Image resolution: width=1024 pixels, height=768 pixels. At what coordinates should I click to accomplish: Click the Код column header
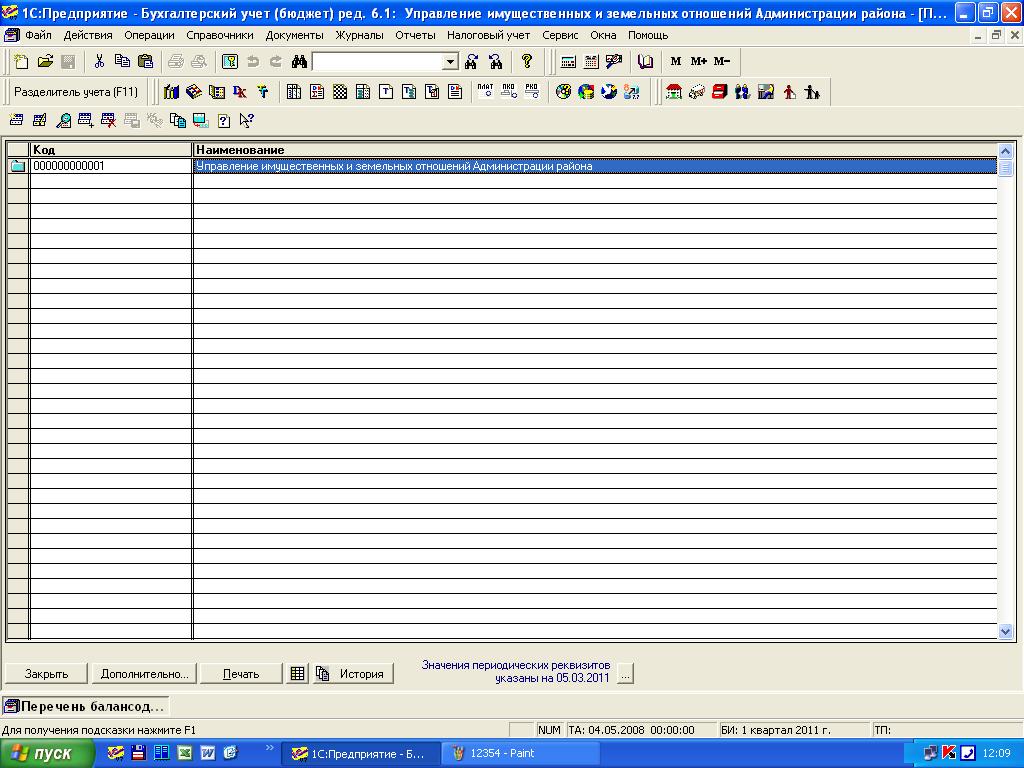pos(111,150)
